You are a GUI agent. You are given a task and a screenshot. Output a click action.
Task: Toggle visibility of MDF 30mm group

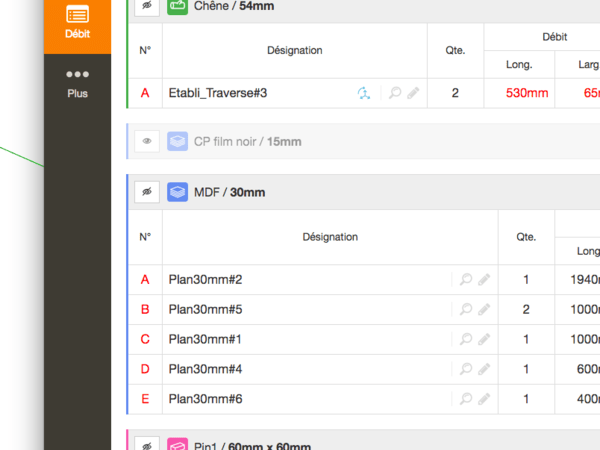147,191
